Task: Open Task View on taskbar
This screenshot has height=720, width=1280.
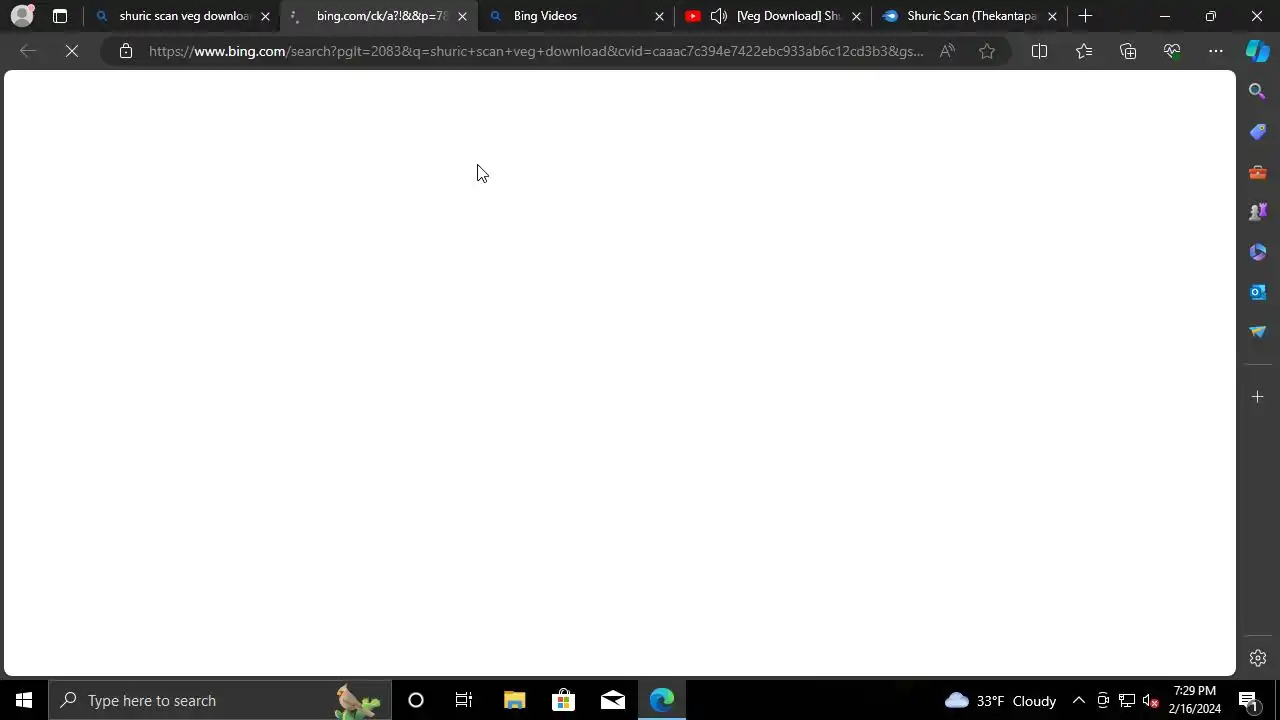Action: click(x=464, y=700)
